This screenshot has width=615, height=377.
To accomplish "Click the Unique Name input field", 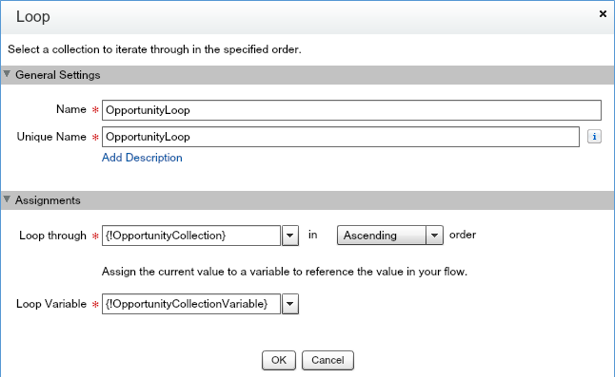I will (x=340, y=137).
